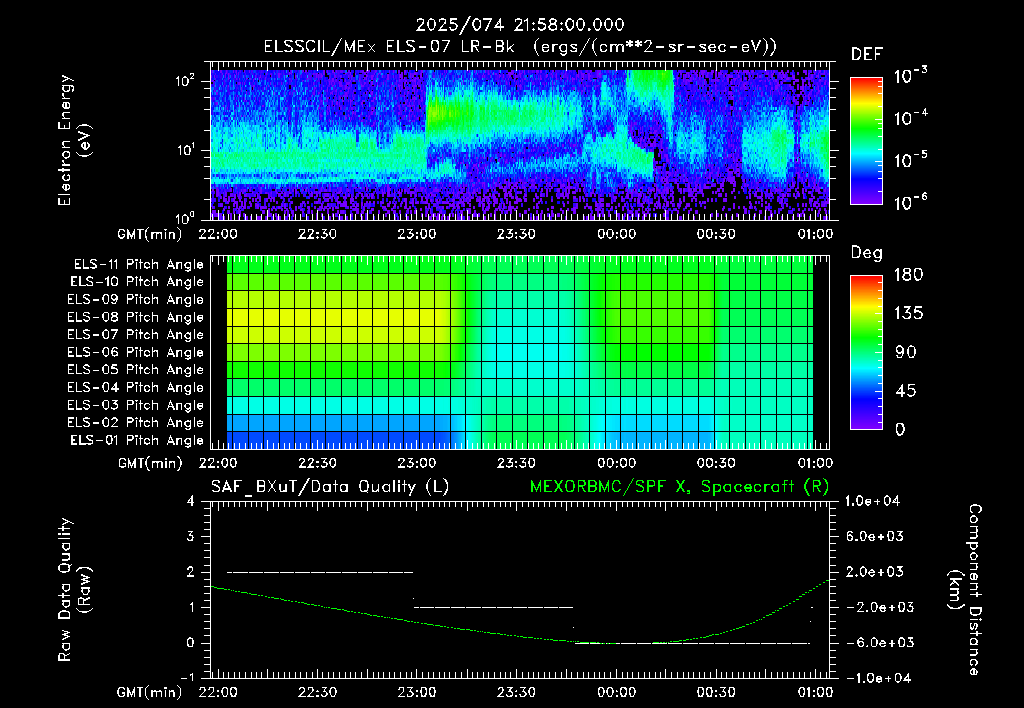Viewport: 1024px width, 708px height.
Task: Click the 180 degree scale value
Action: pyautogui.click(x=908, y=274)
